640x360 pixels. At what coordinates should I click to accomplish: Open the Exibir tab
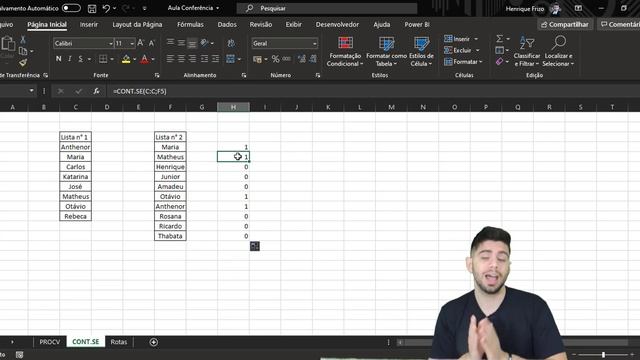tap(293, 24)
